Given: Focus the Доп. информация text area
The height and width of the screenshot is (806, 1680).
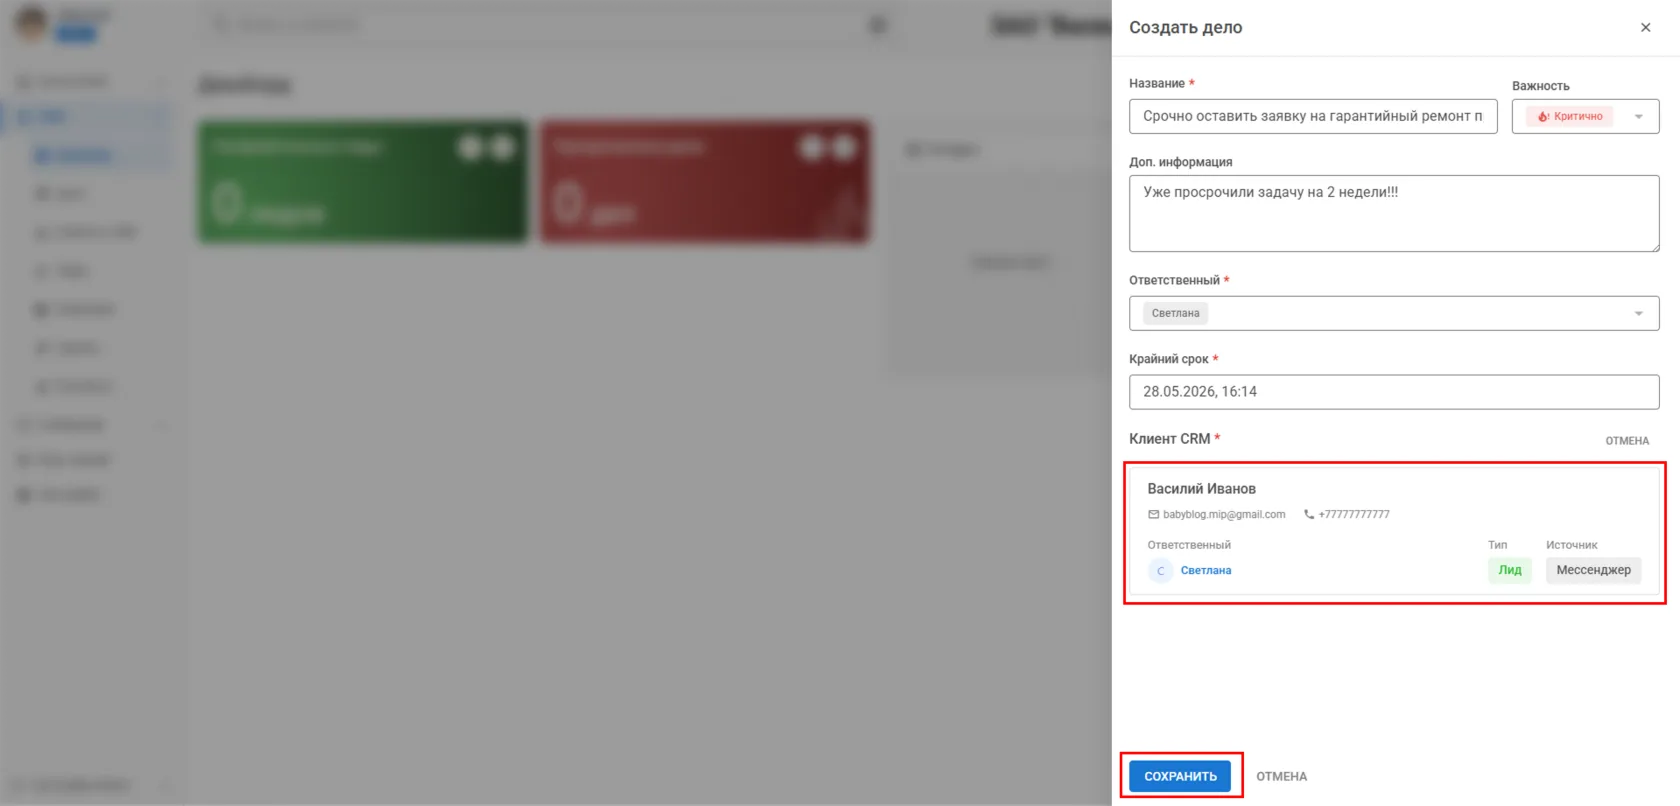Looking at the screenshot, I should tap(1394, 214).
